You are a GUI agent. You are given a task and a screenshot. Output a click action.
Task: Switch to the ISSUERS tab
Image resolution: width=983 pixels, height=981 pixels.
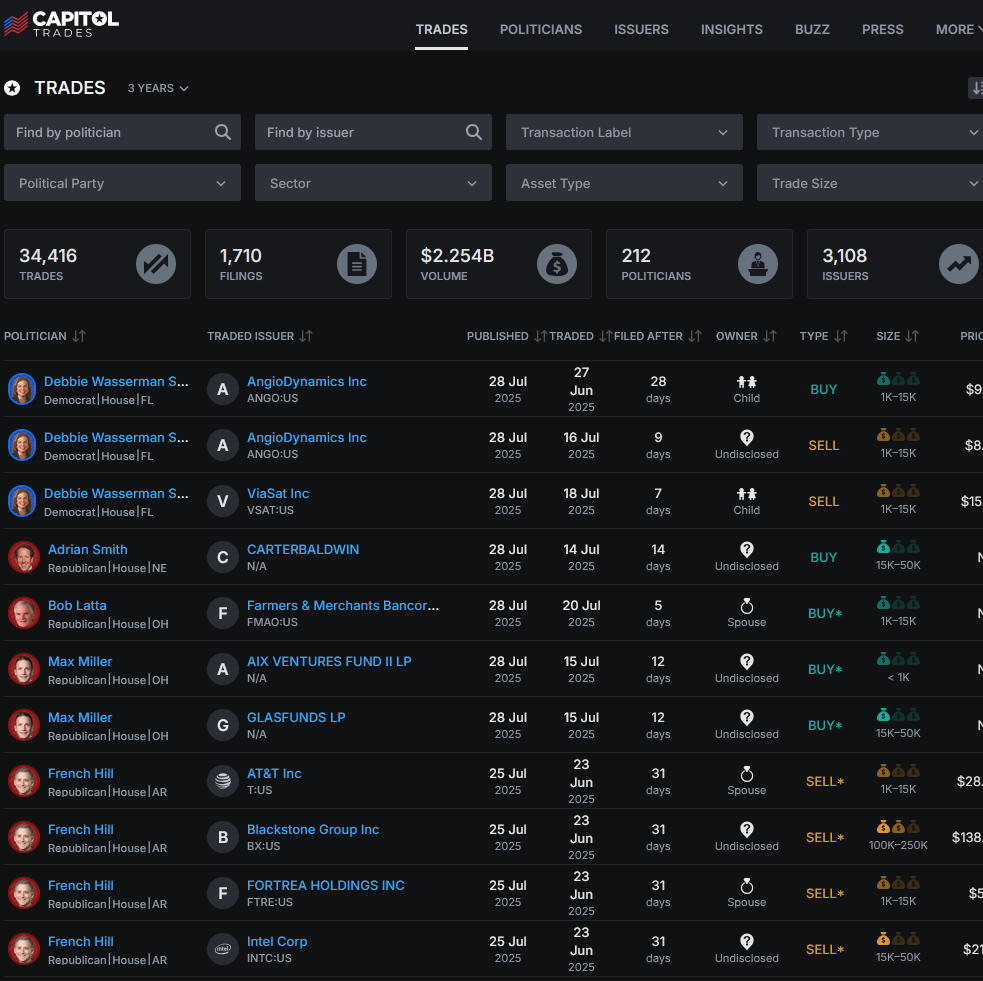tap(641, 29)
